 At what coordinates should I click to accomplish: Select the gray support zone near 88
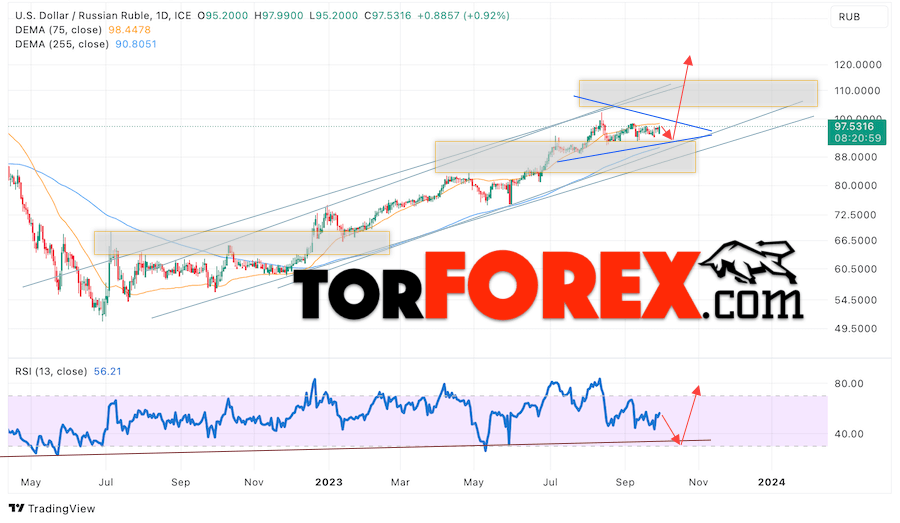(x=565, y=157)
